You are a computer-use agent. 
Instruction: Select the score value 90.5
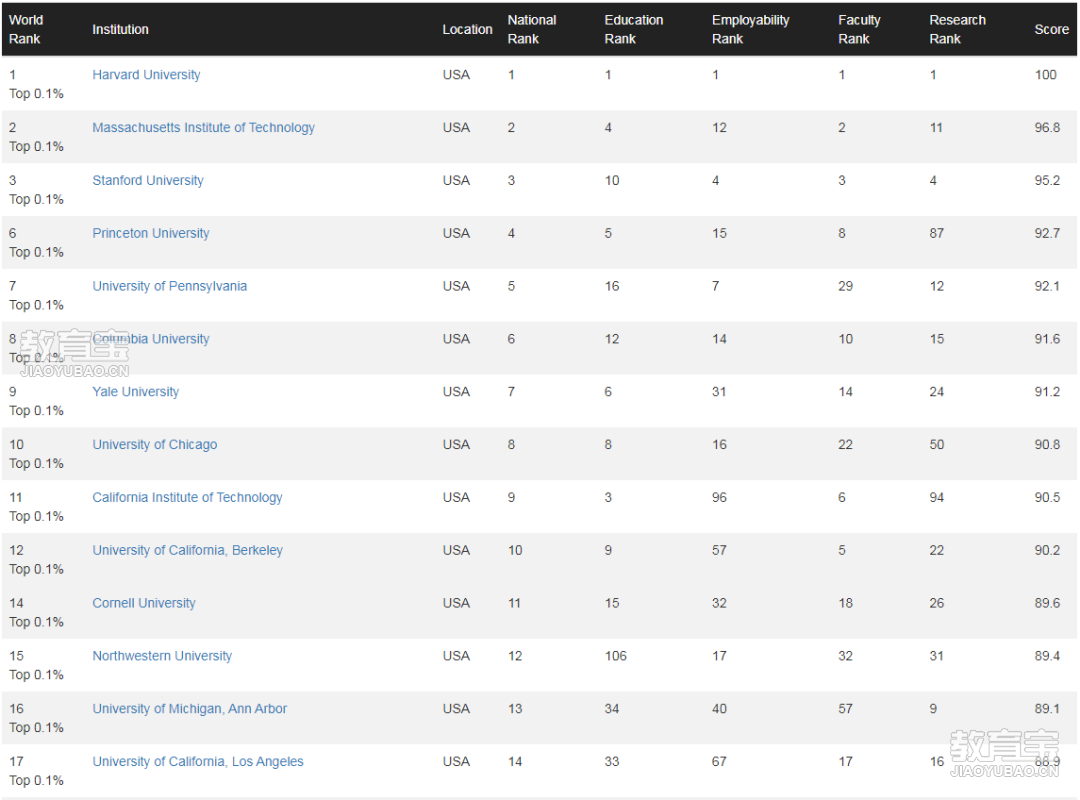click(x=1047, y=498)
